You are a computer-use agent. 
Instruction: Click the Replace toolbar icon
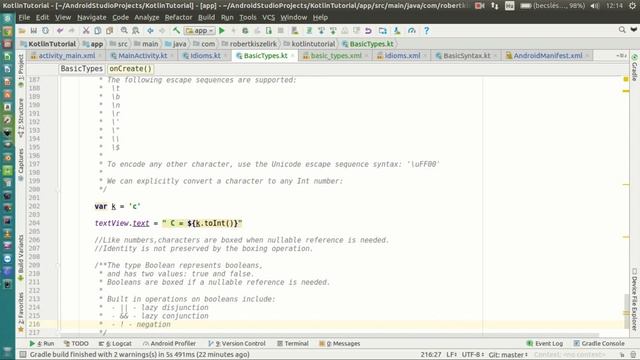(136, 31)
